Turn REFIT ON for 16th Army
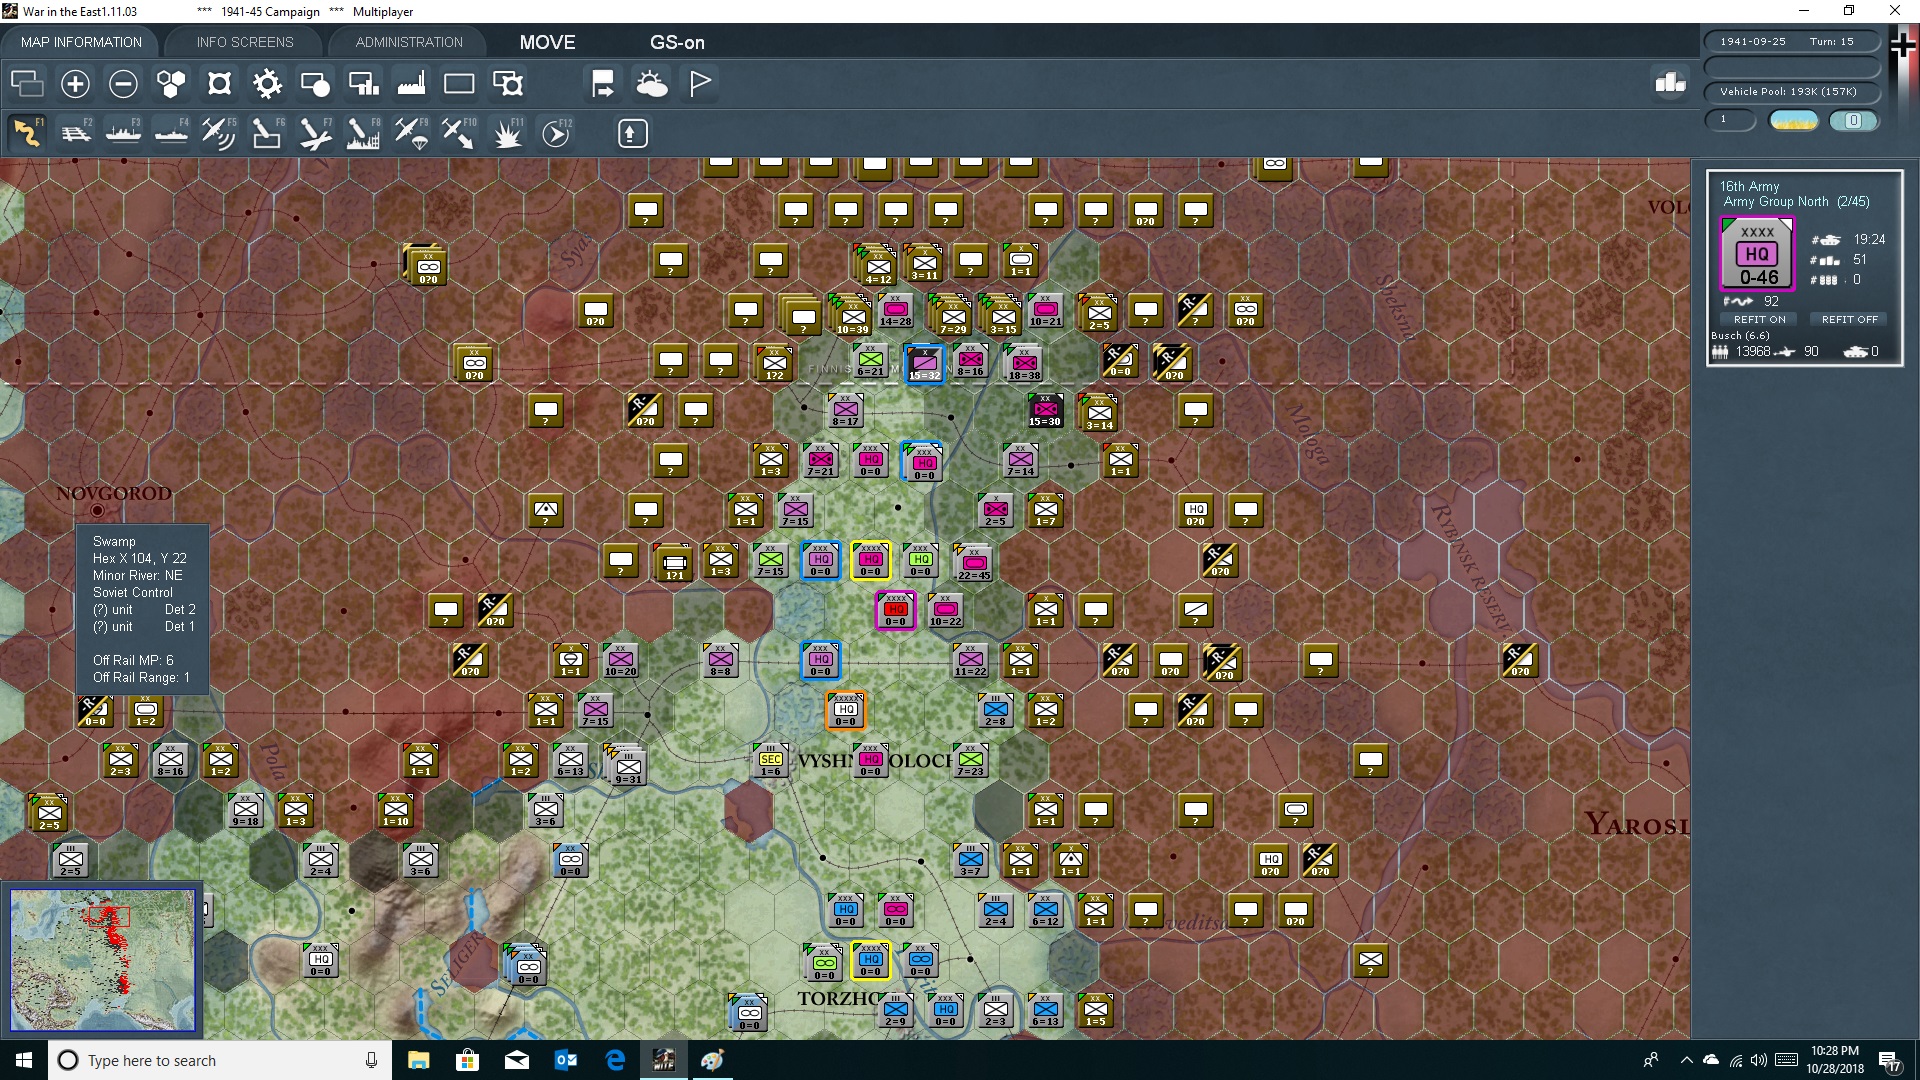Image resolution: width=1920 pixels, height=1080 pixels. point(1760,319)
